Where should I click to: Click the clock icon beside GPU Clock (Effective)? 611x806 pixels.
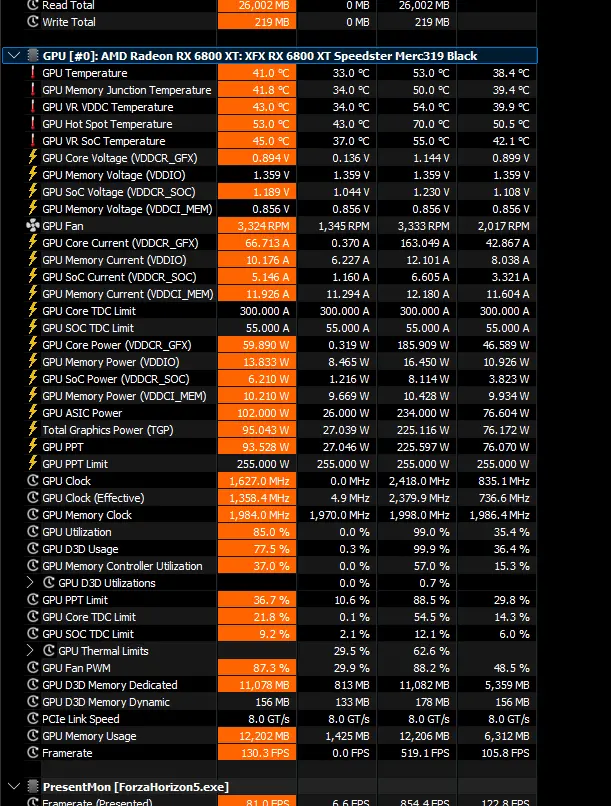(x=33, y=497)
